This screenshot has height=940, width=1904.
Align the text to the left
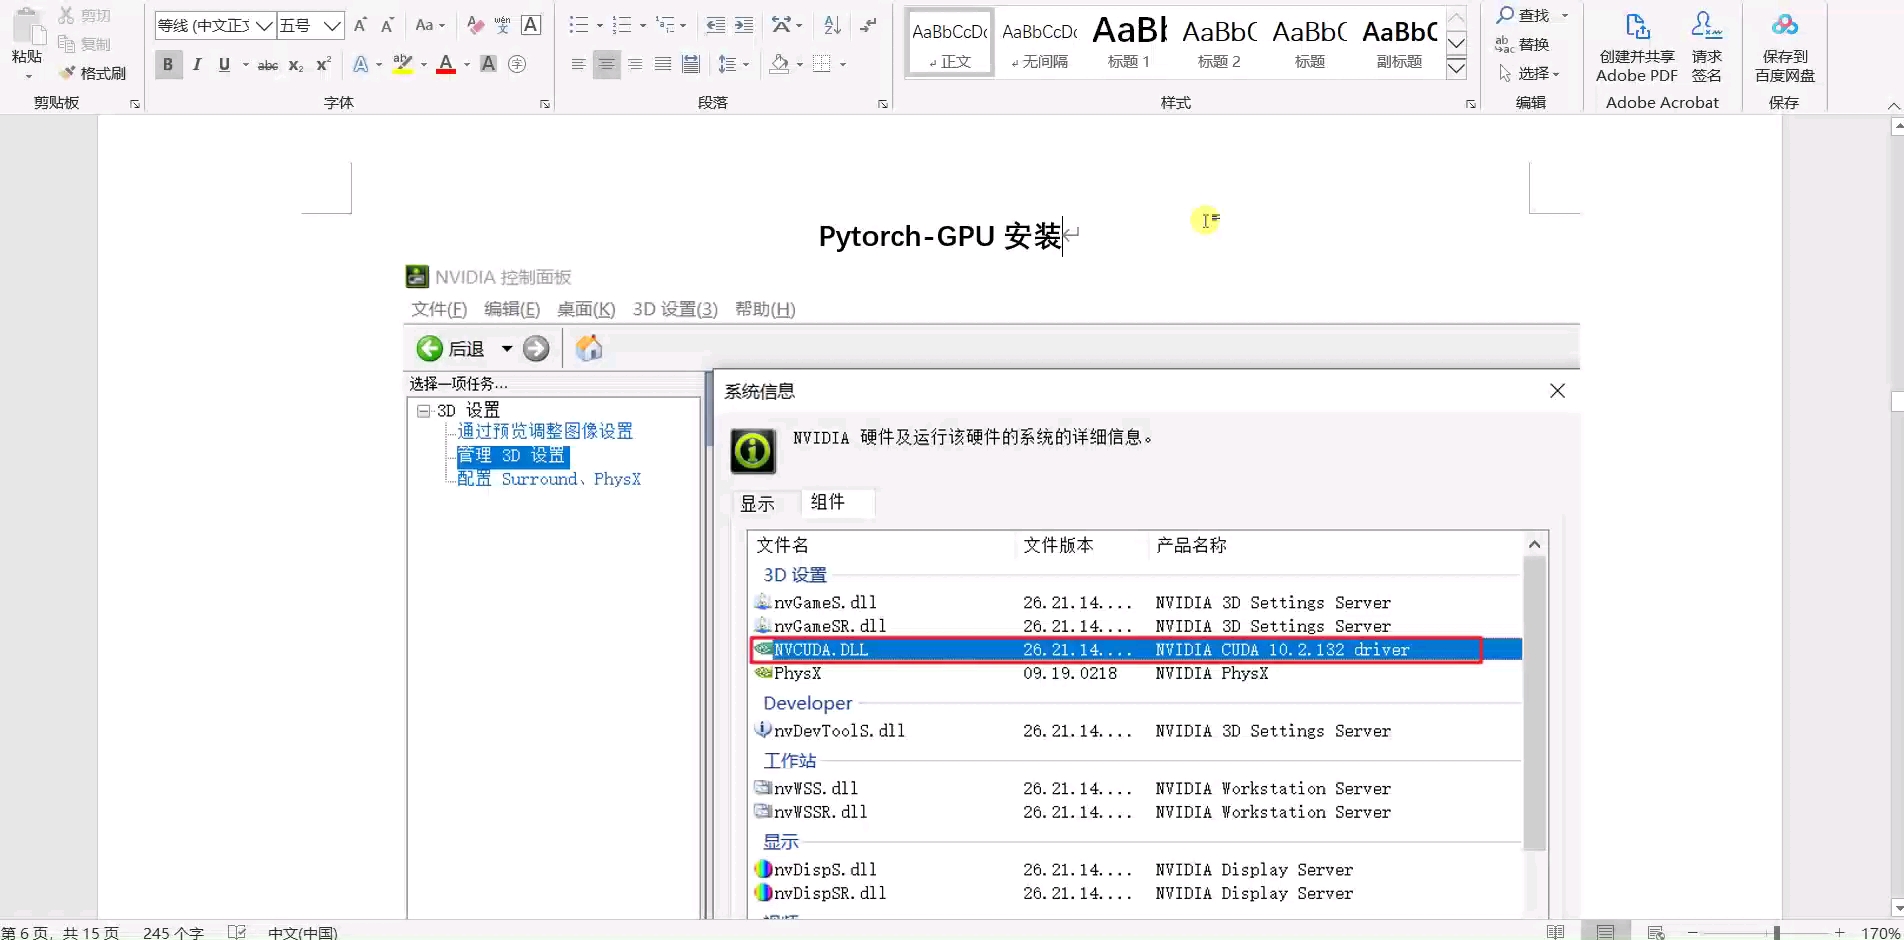coord(578,65)
